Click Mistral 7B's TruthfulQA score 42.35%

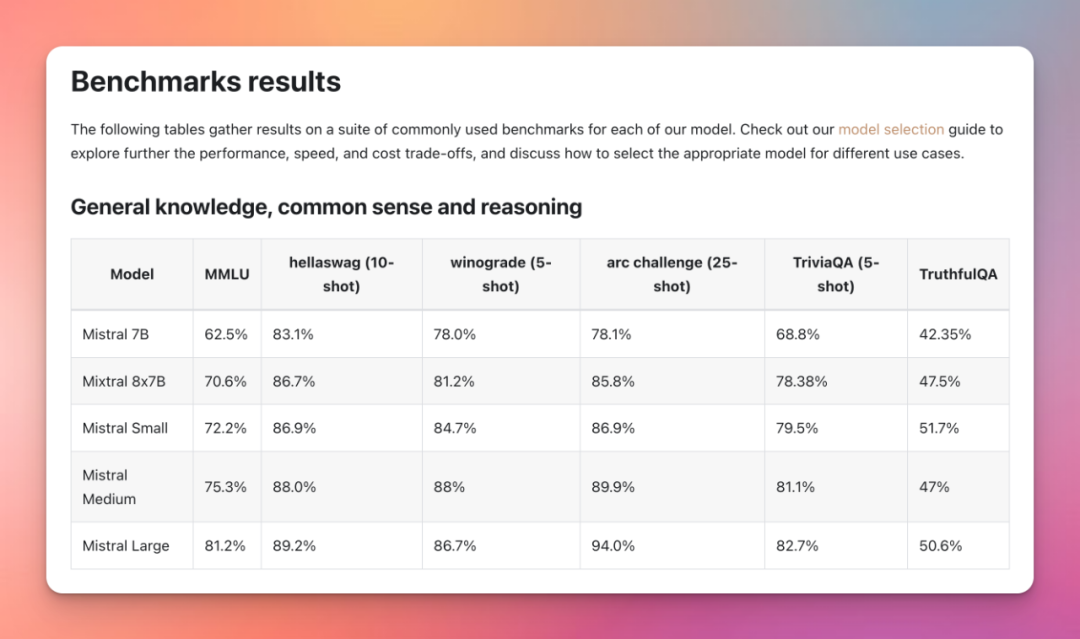[945, 334]
